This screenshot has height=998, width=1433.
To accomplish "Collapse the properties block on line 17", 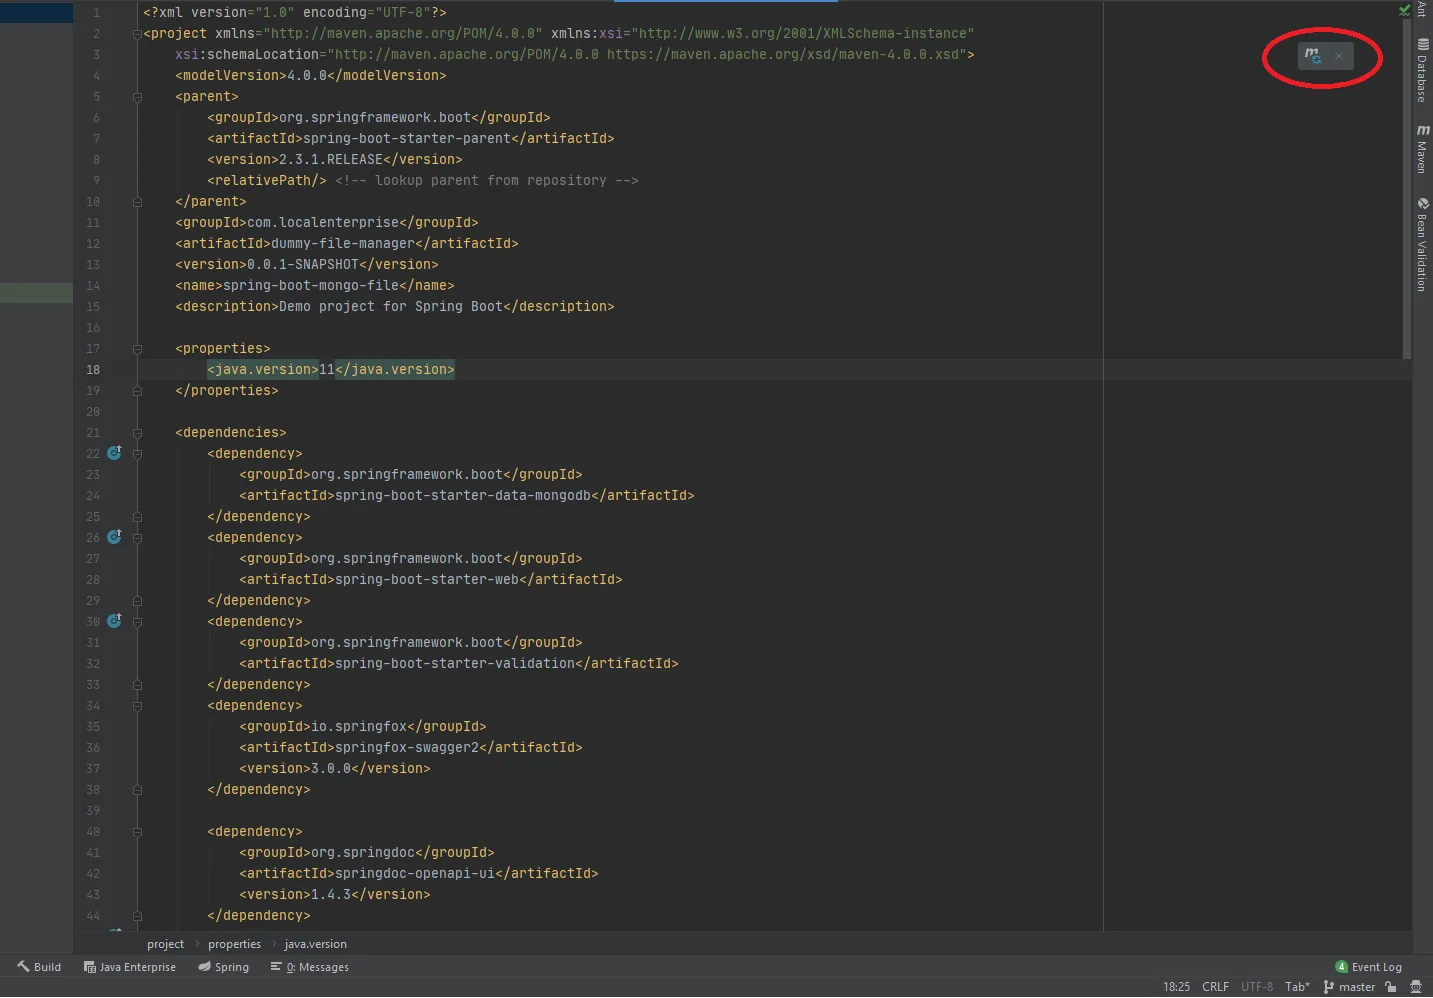I will (137, 349).
